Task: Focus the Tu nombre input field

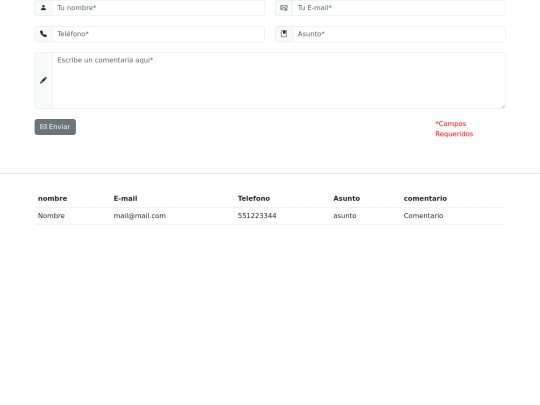Action: point(158,8)
